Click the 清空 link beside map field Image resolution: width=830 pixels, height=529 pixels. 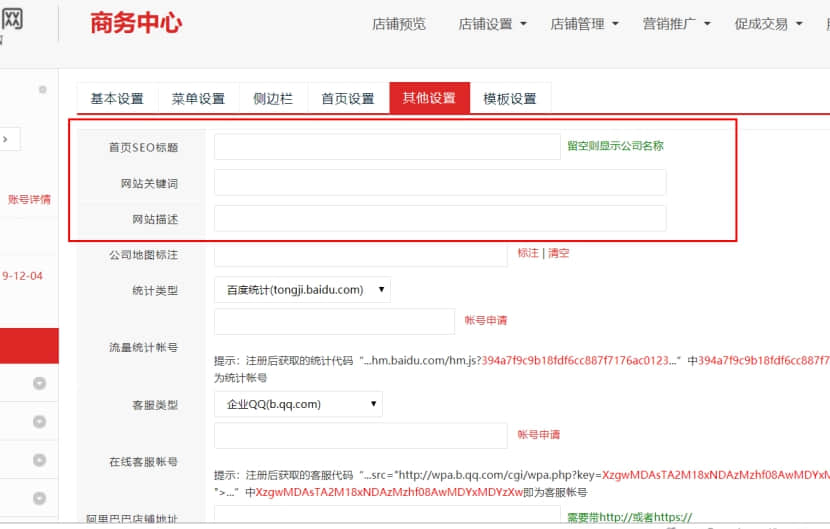558,253
